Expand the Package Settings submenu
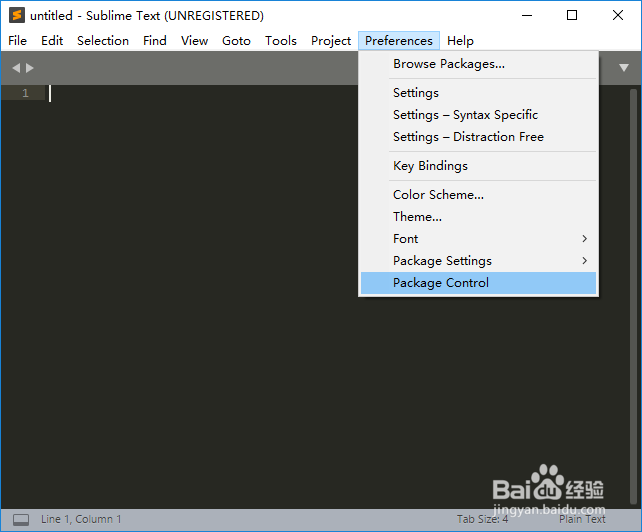The height and width of the screenshot is (532, 642). point(478,261)
